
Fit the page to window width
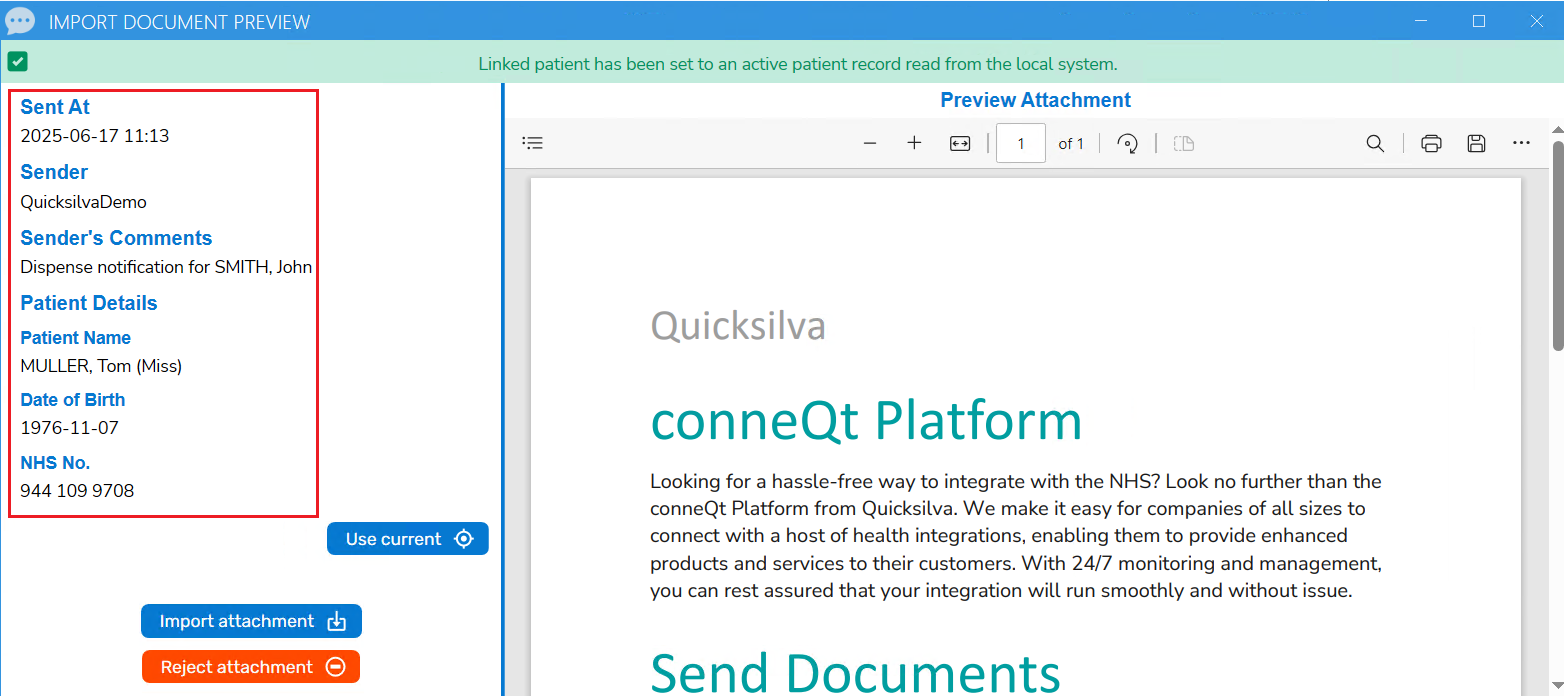tap(959, 143)
